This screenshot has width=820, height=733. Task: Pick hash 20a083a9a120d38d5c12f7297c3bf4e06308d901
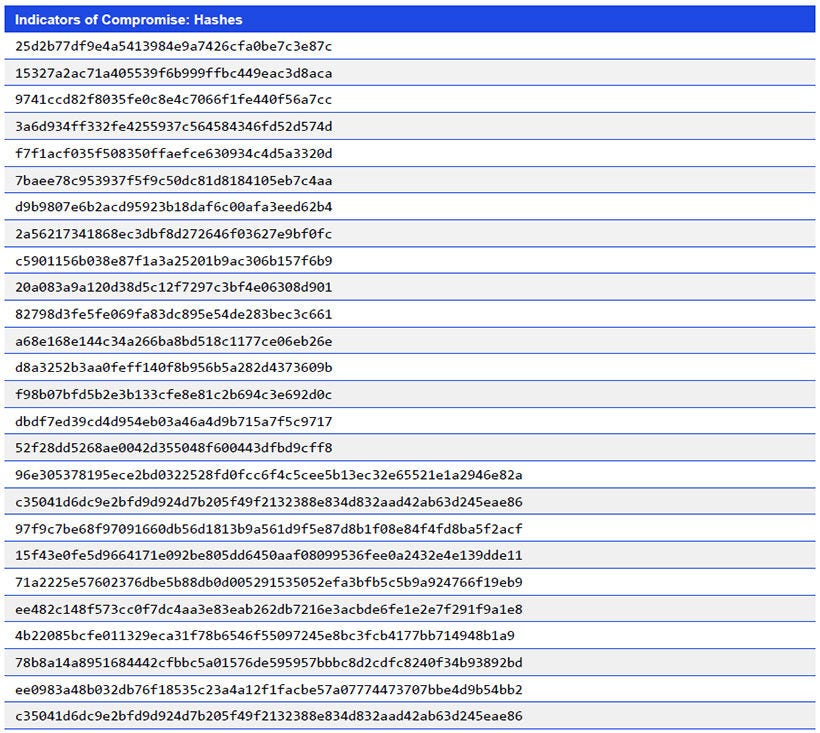[x=174, y=287]
